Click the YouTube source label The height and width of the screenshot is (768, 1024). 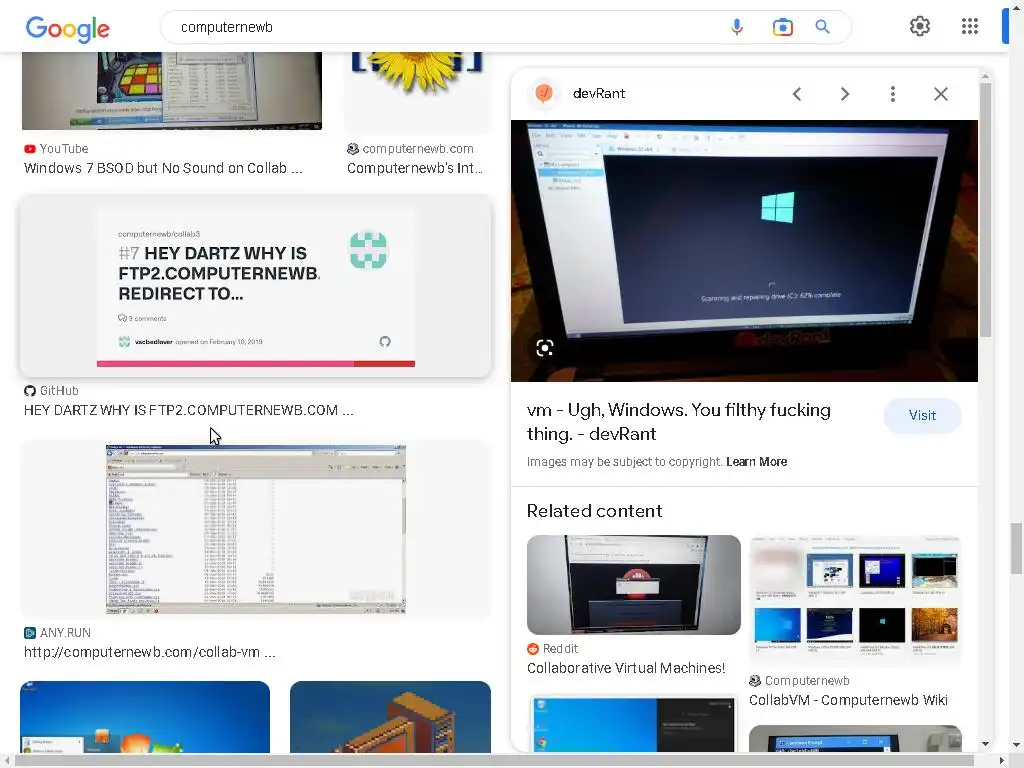(x=63, y=149)
